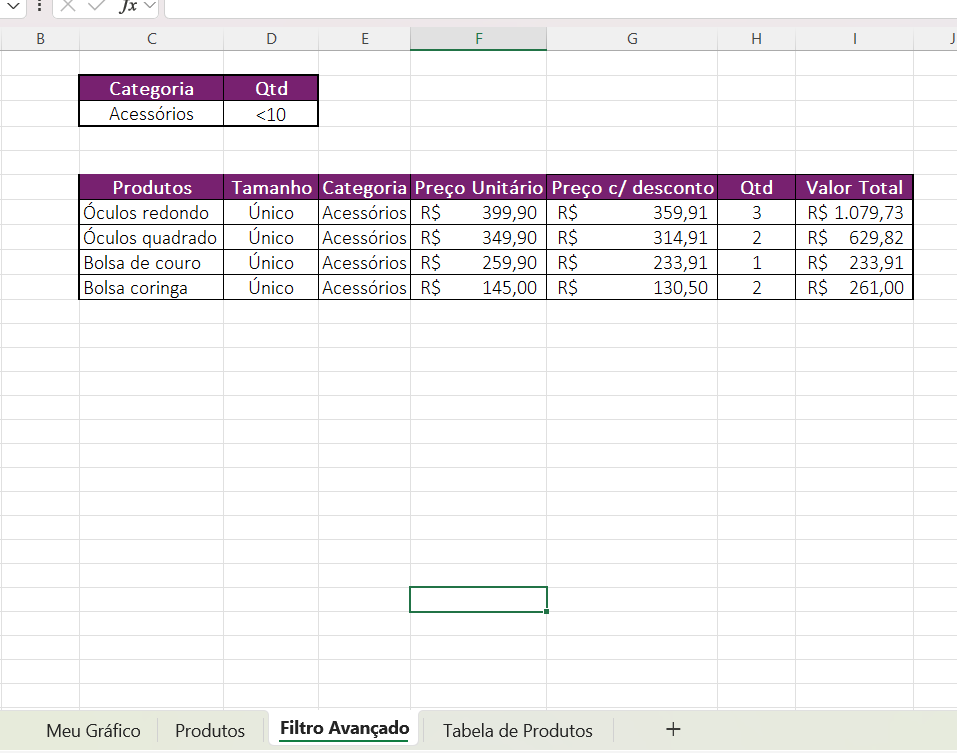This screenshot has width=957, height=753.
Task: Select the Bolsa de couro cell
Action: [x=151, y=262]
